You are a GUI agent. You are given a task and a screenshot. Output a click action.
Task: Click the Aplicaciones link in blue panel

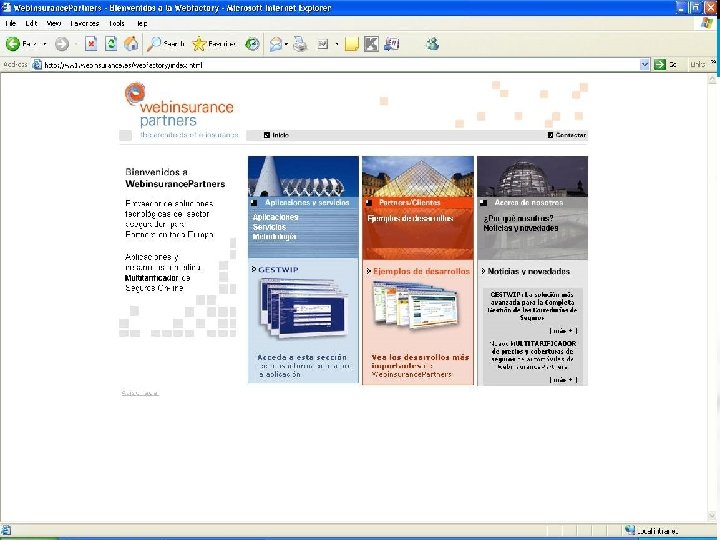tap(276, 217)
